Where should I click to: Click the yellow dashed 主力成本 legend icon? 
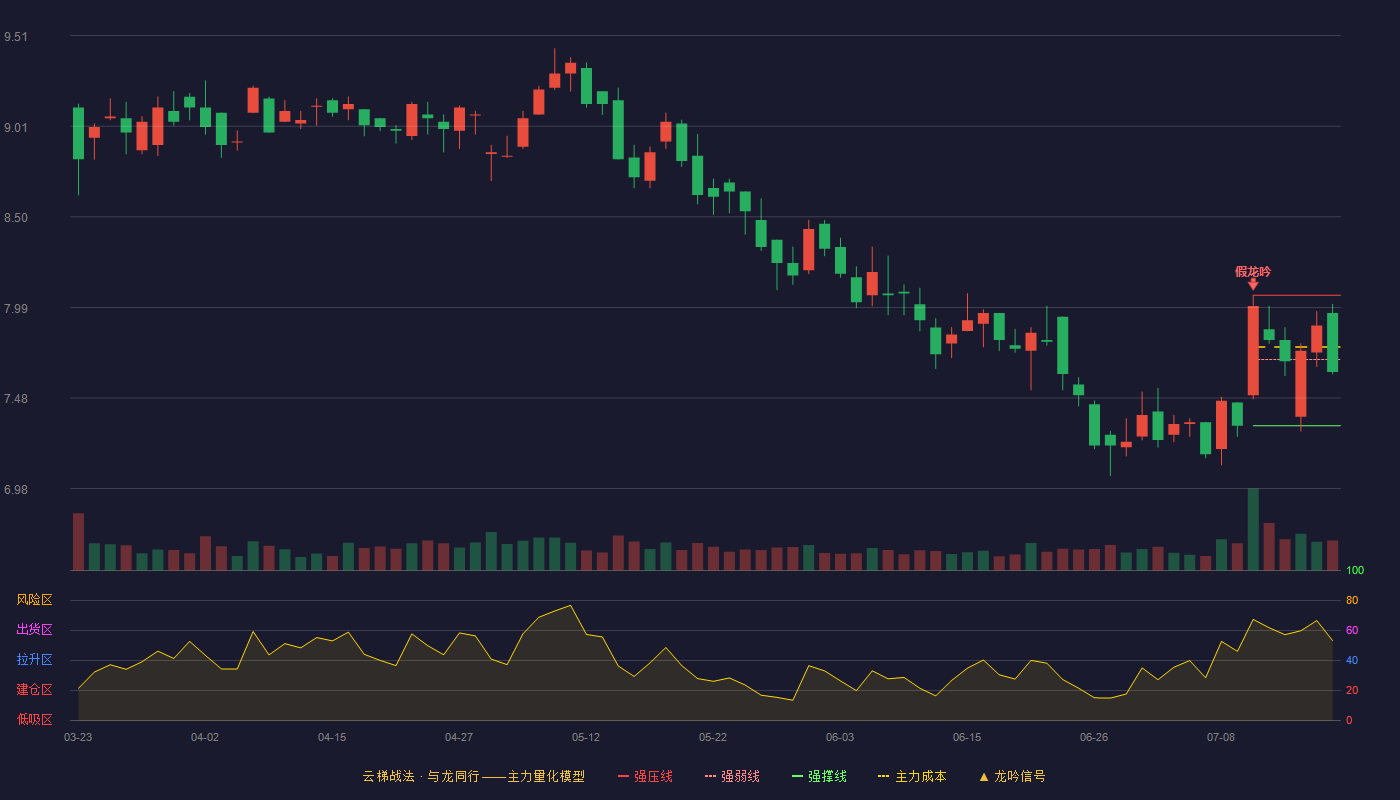pyautogui.click(x=883, y=776)
